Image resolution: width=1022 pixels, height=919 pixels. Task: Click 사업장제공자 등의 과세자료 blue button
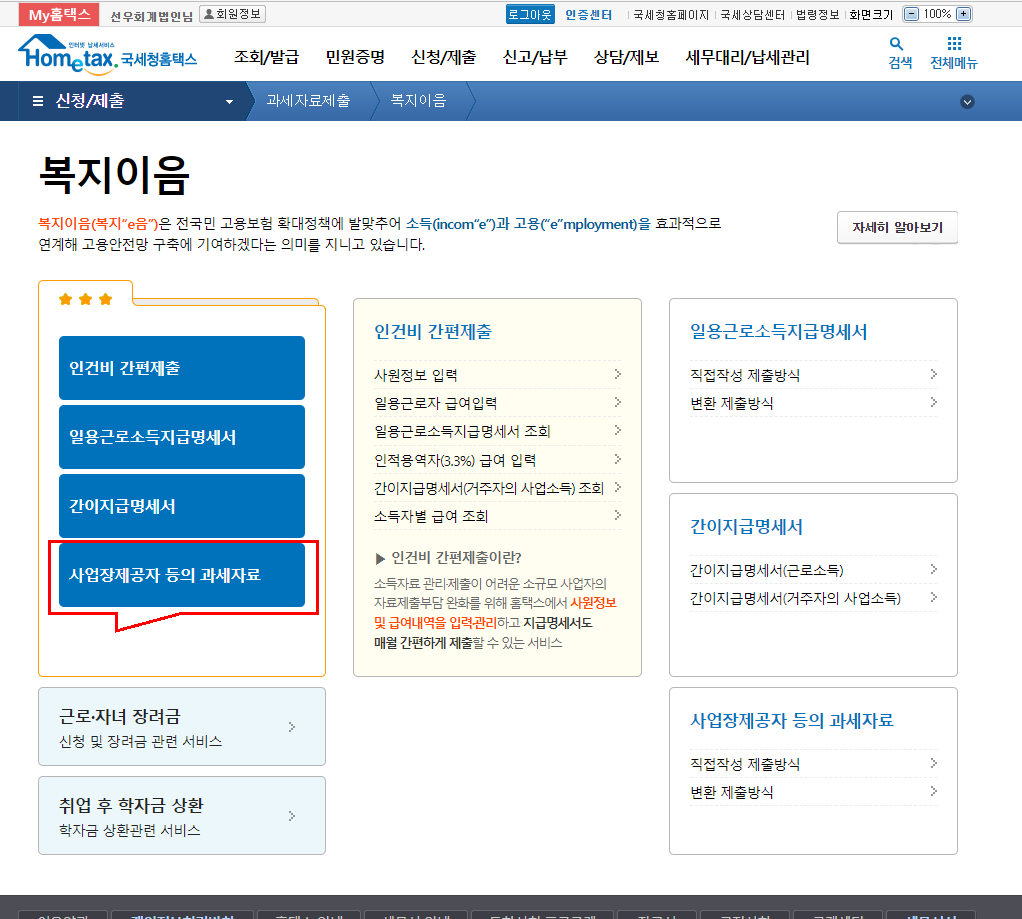point(181,575)
